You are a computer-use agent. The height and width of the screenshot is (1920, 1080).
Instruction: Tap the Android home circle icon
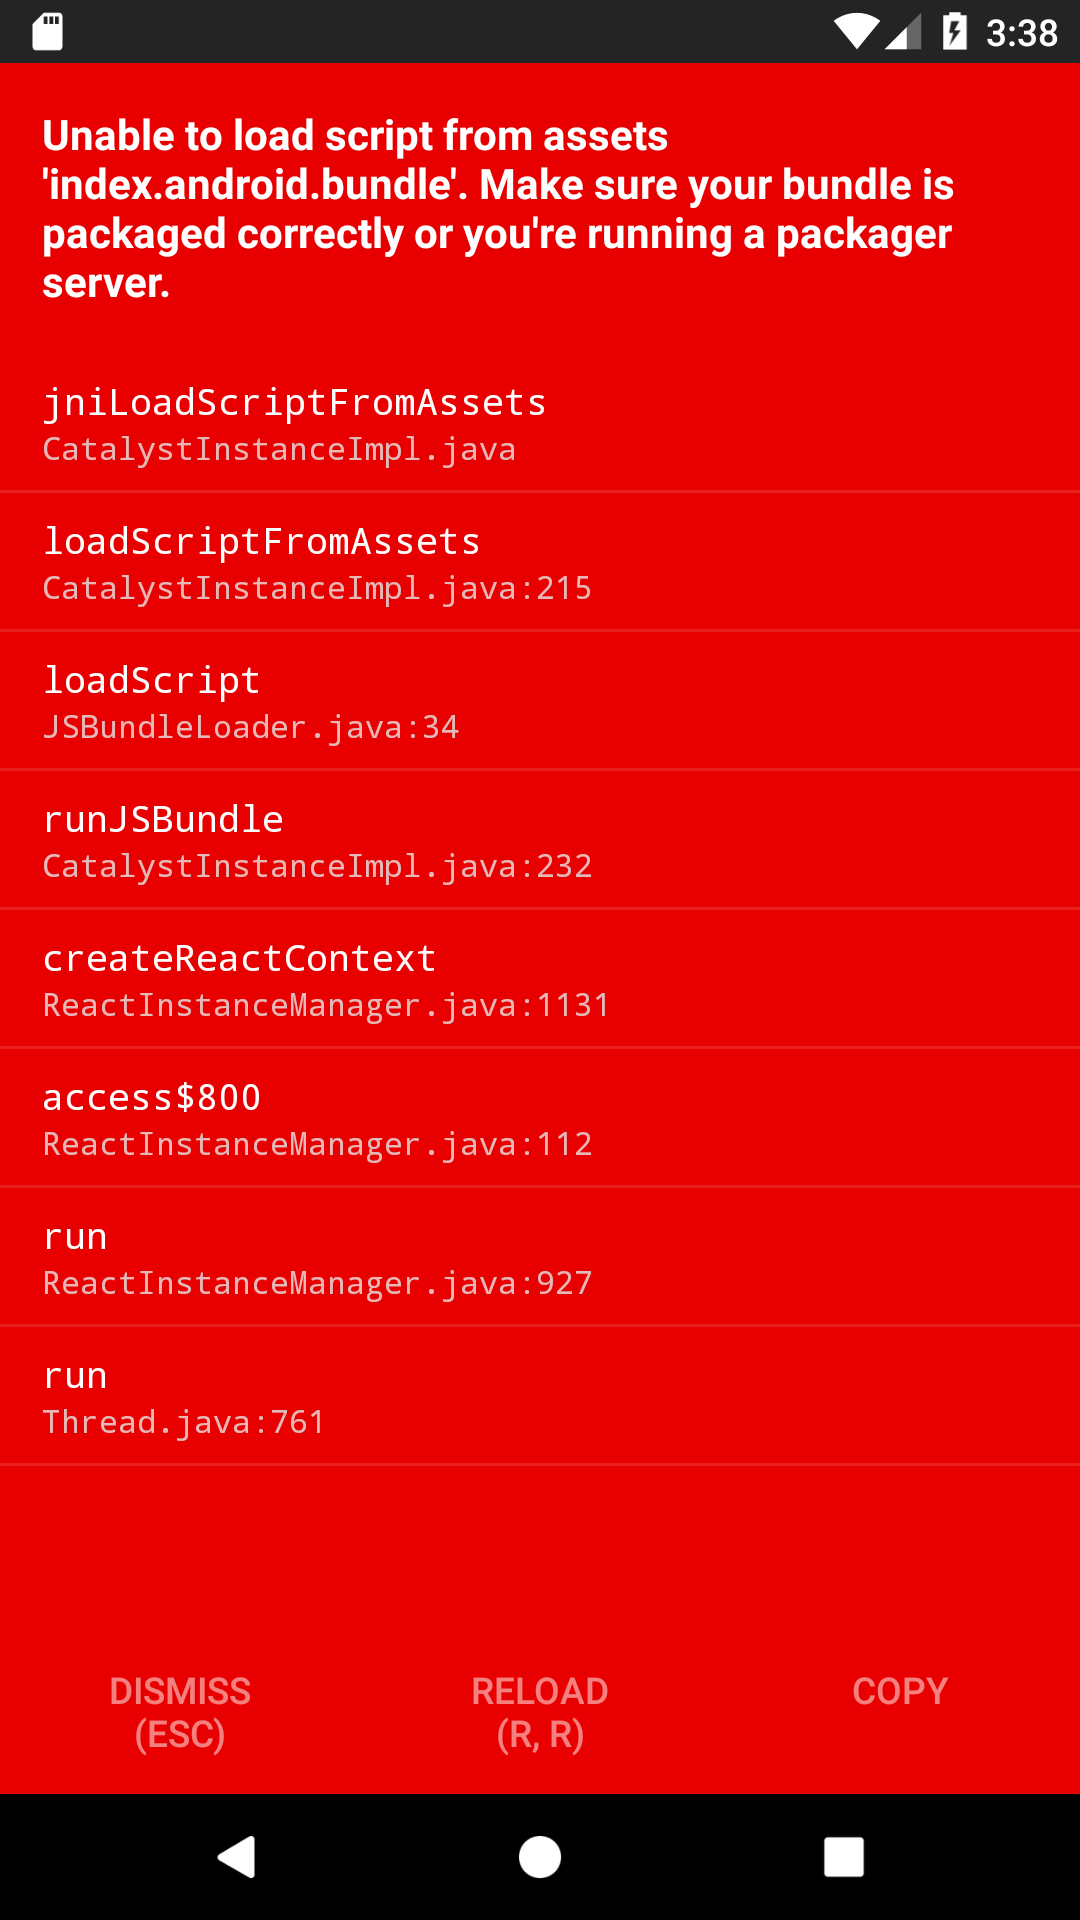tap(540, 1857)
